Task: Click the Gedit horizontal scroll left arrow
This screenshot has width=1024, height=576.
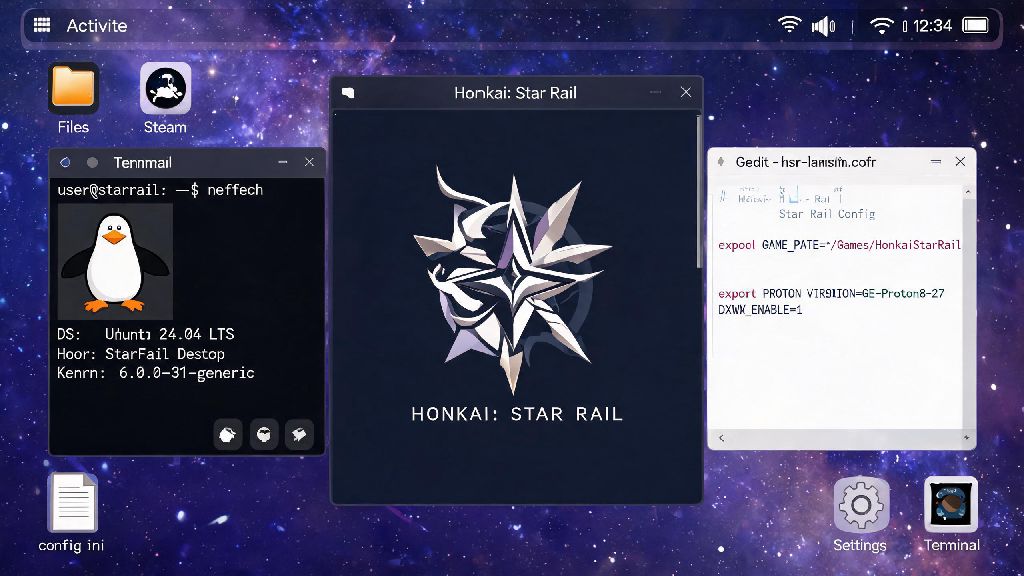Action: click(722, 438)
